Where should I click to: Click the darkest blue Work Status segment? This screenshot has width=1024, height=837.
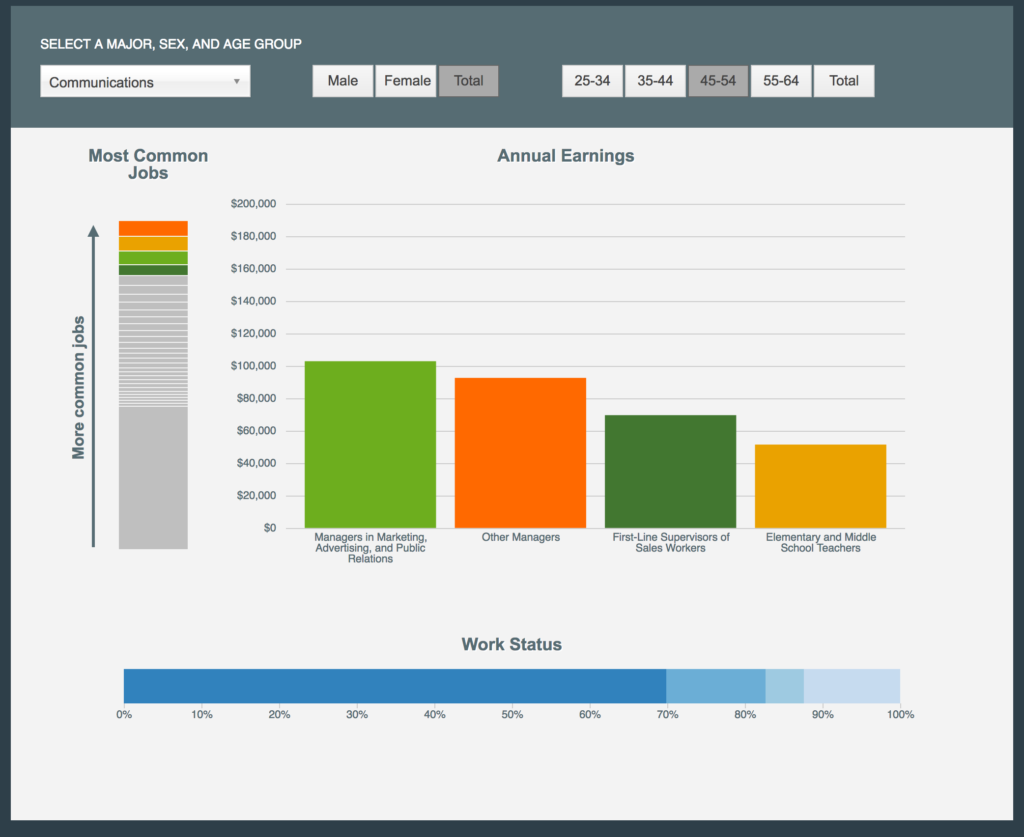point(395,686)
